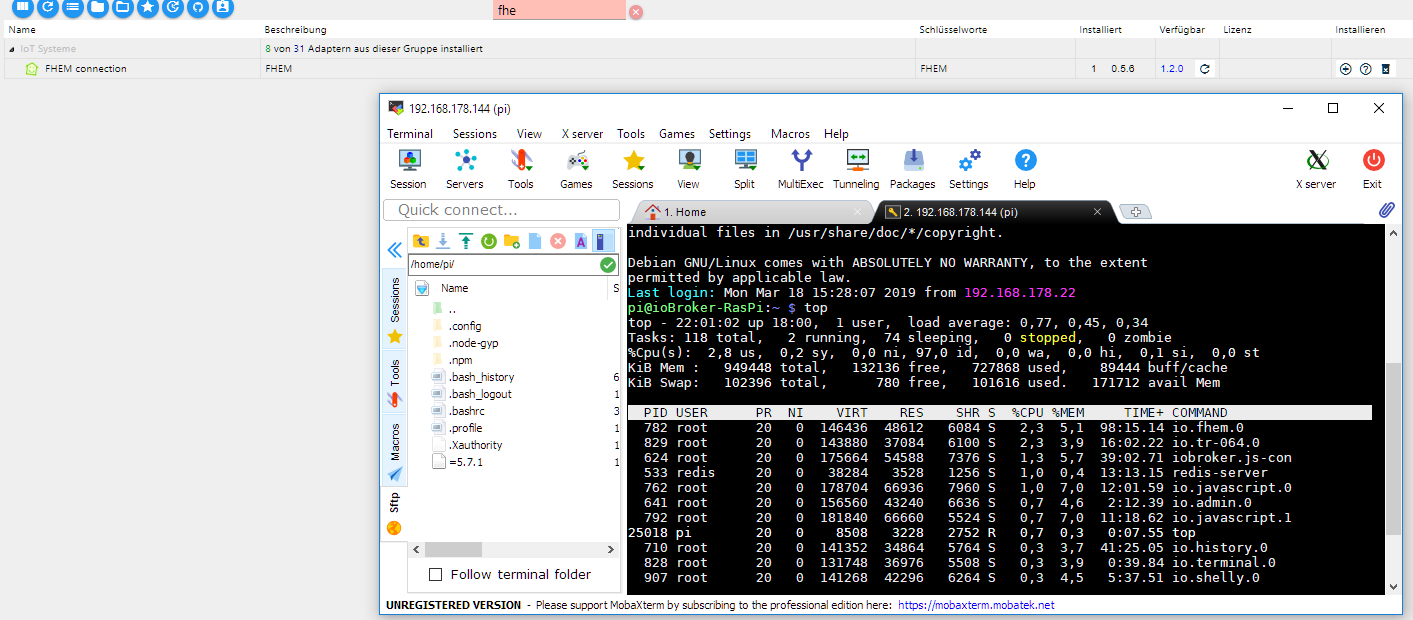This screenshot has height=620, width=1413.
Task: Enable Follow terminal folder checkbox
Action: pos(435,574)
